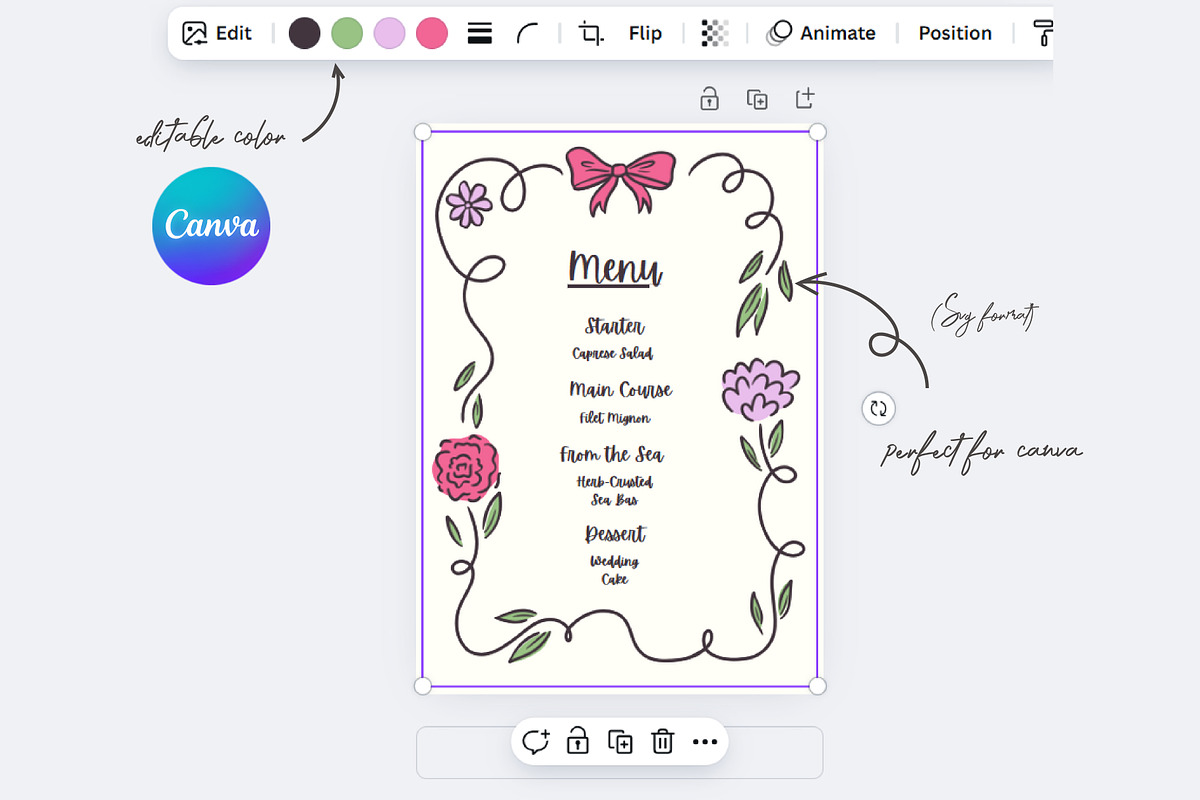Click the top-left selection corner handle
Image resolution: width=1200 pixels, height=800 pixels.
coord(422,132)
